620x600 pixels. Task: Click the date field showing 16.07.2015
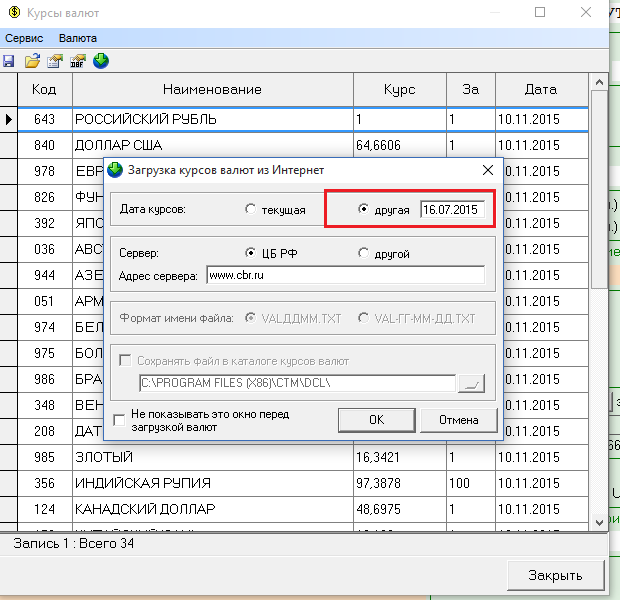[x=451, y=211]
